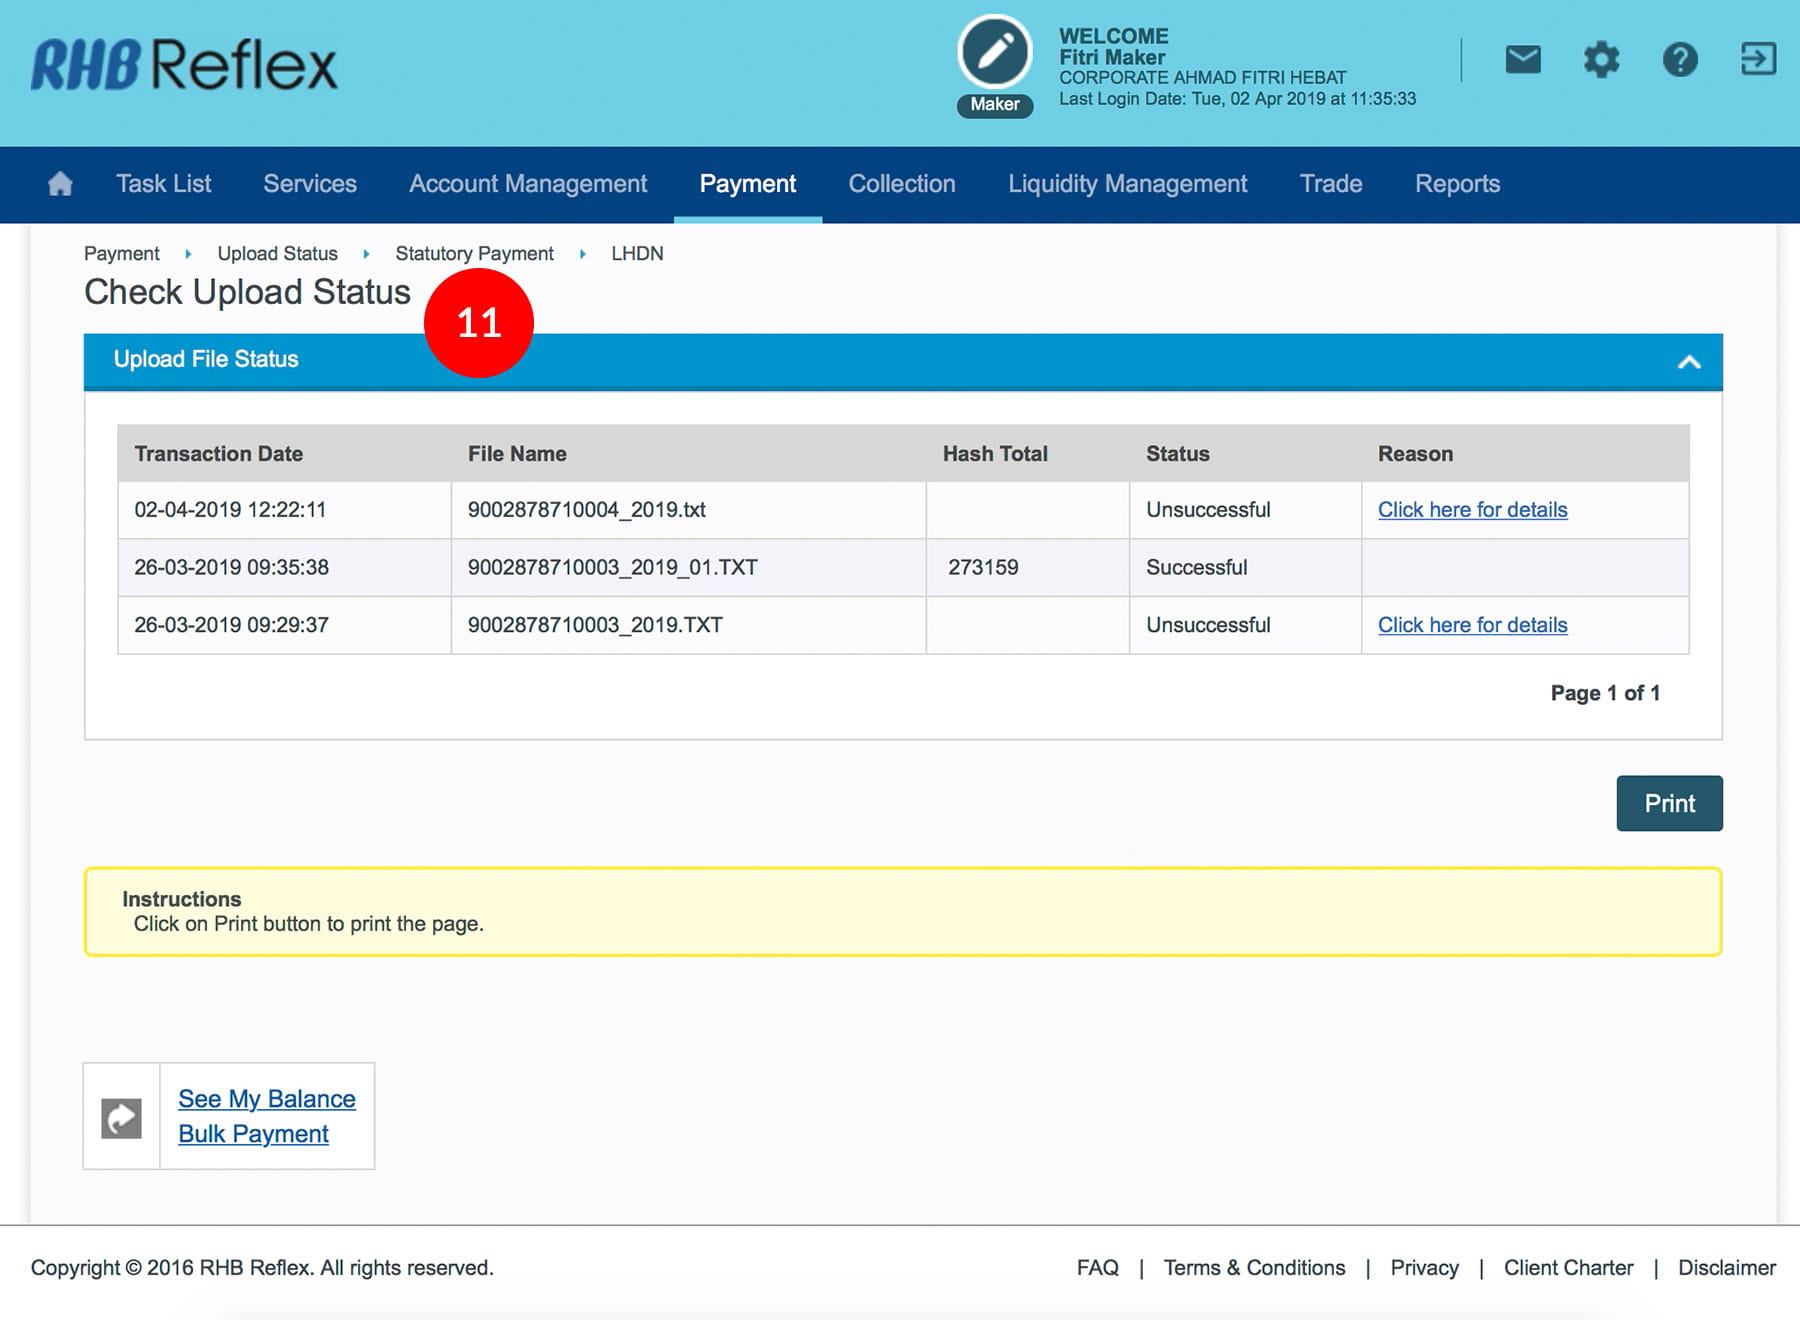The height and width of the screenshot is (1320, 1800).
Task: Click the help question mark icon
Action: [x=1679, y=60]
